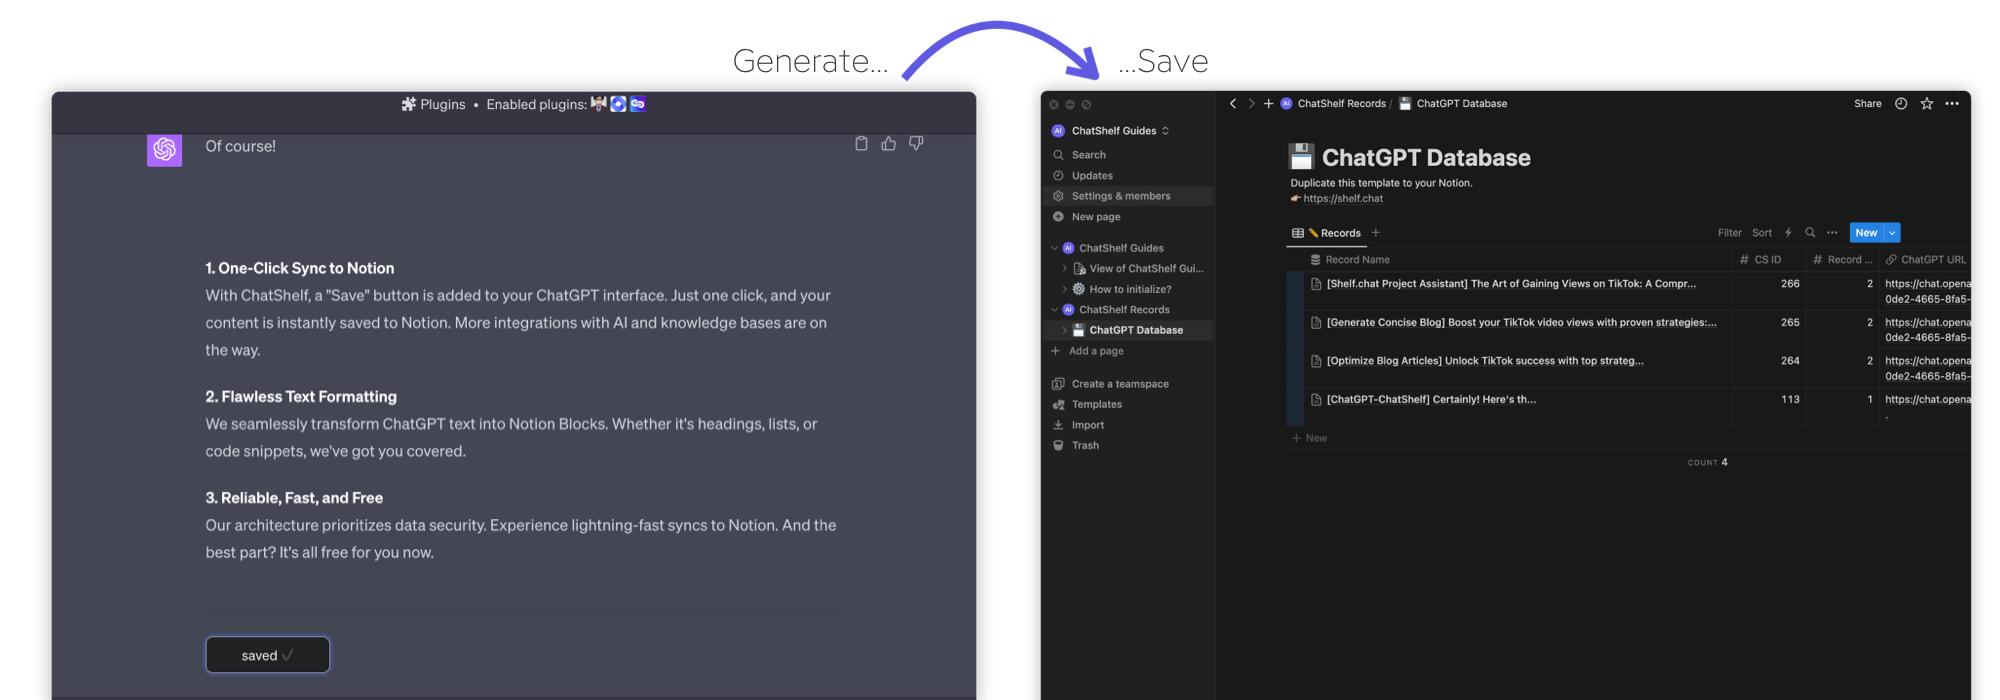Expand the ChatGPT Database sidebar item
Image resolution: width=2000 pixels, height=700 pixels.
[x=1064, y=330]
